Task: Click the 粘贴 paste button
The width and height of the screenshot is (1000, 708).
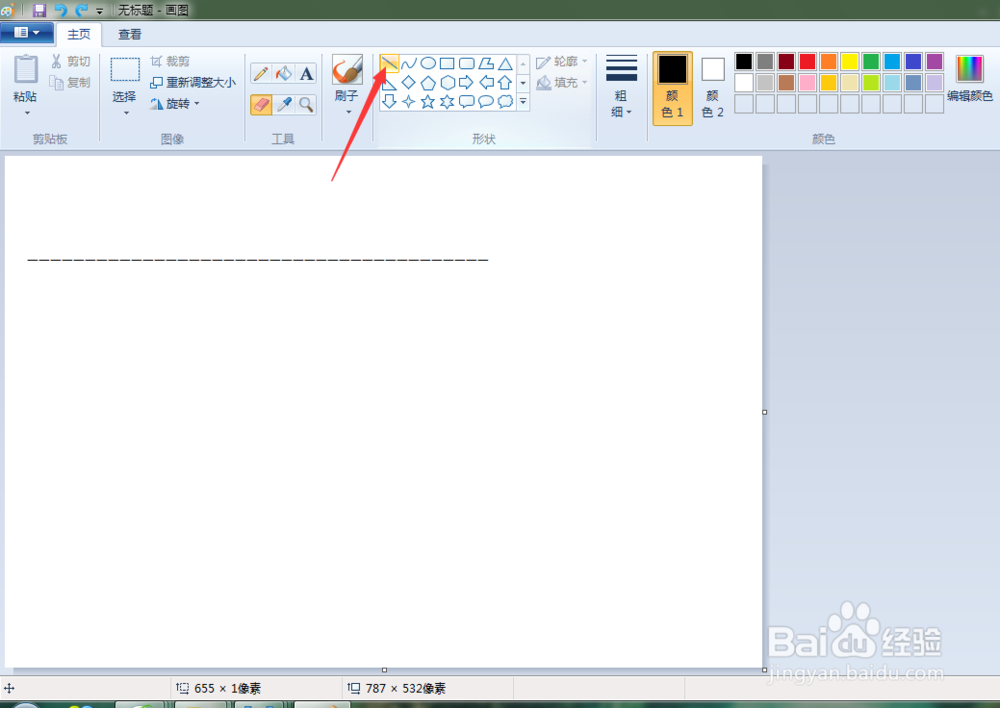Action: coord(26,78)
